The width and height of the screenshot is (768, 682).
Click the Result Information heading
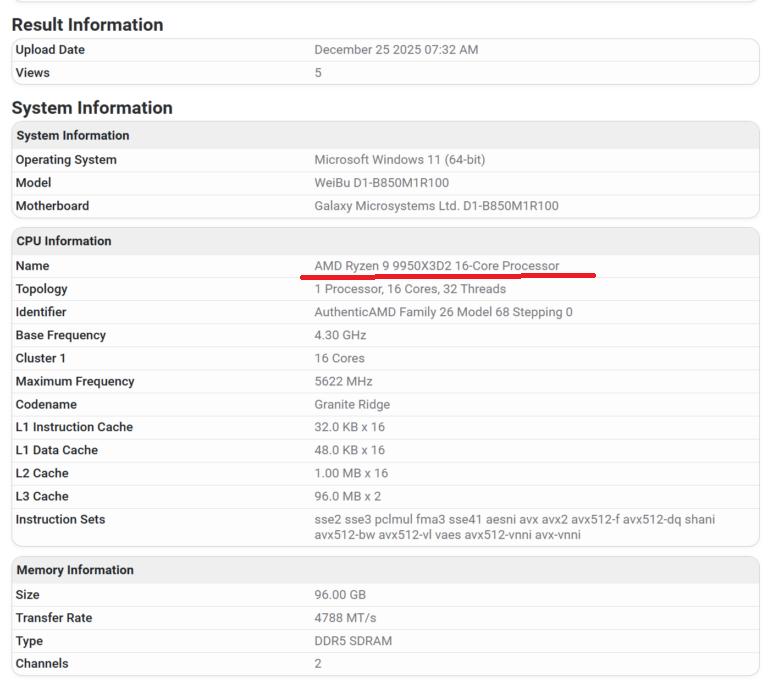pyautogui.click(x=87, y=24)
